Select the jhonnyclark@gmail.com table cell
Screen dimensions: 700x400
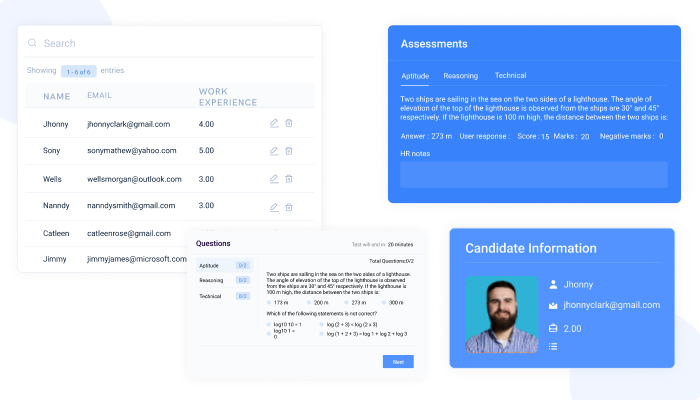tap(129, 124)
